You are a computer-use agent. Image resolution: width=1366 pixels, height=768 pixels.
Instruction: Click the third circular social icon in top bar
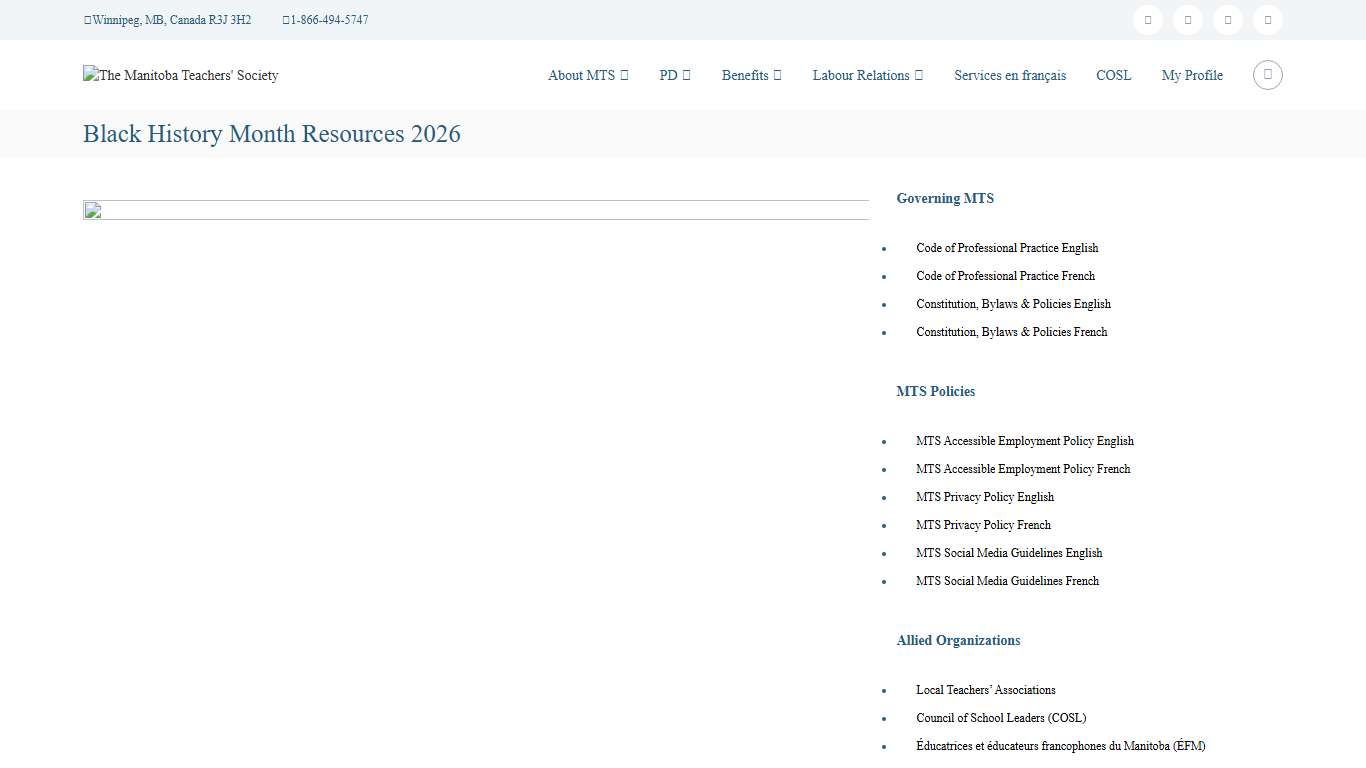point(1227,20)
